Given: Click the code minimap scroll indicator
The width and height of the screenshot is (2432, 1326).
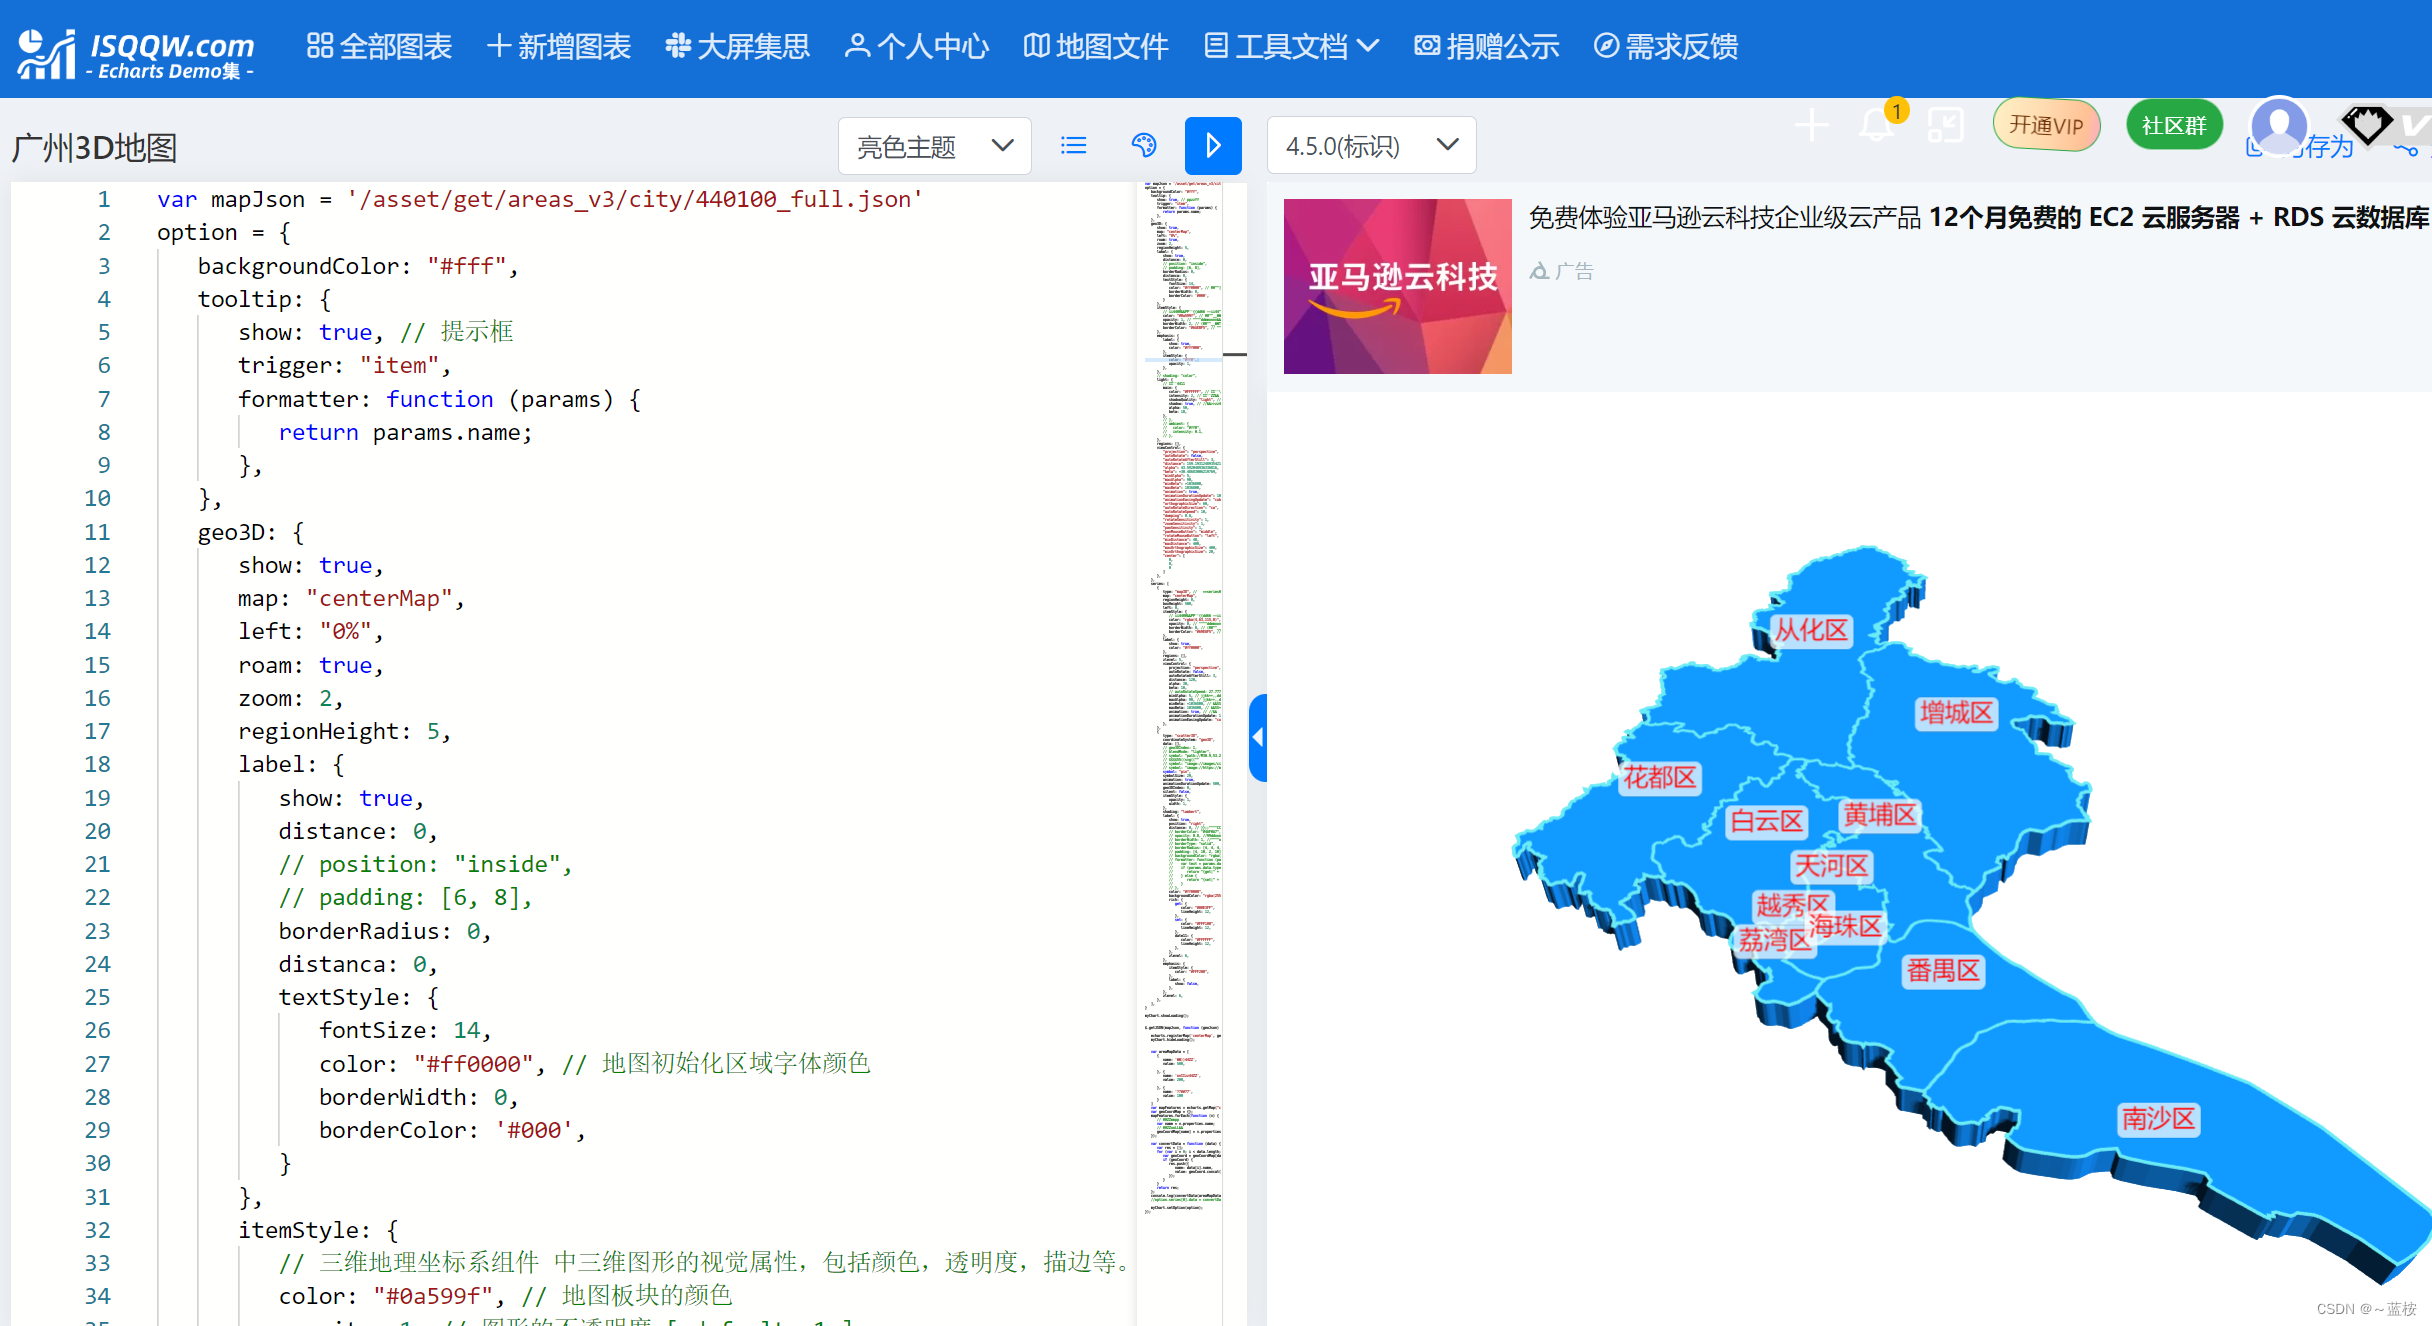Looking at the screenshot, I should click(x=1234, y=354).
